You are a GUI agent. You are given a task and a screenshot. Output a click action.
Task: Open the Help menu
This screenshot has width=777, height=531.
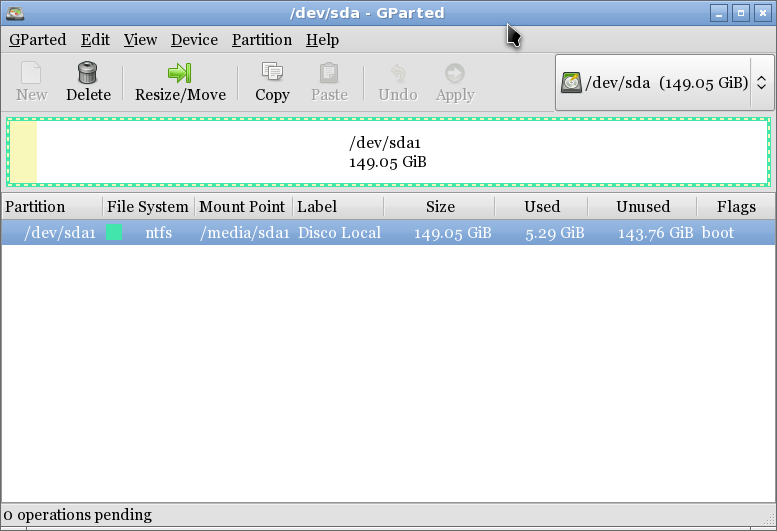pyautogui.click(x=322, y=40)
